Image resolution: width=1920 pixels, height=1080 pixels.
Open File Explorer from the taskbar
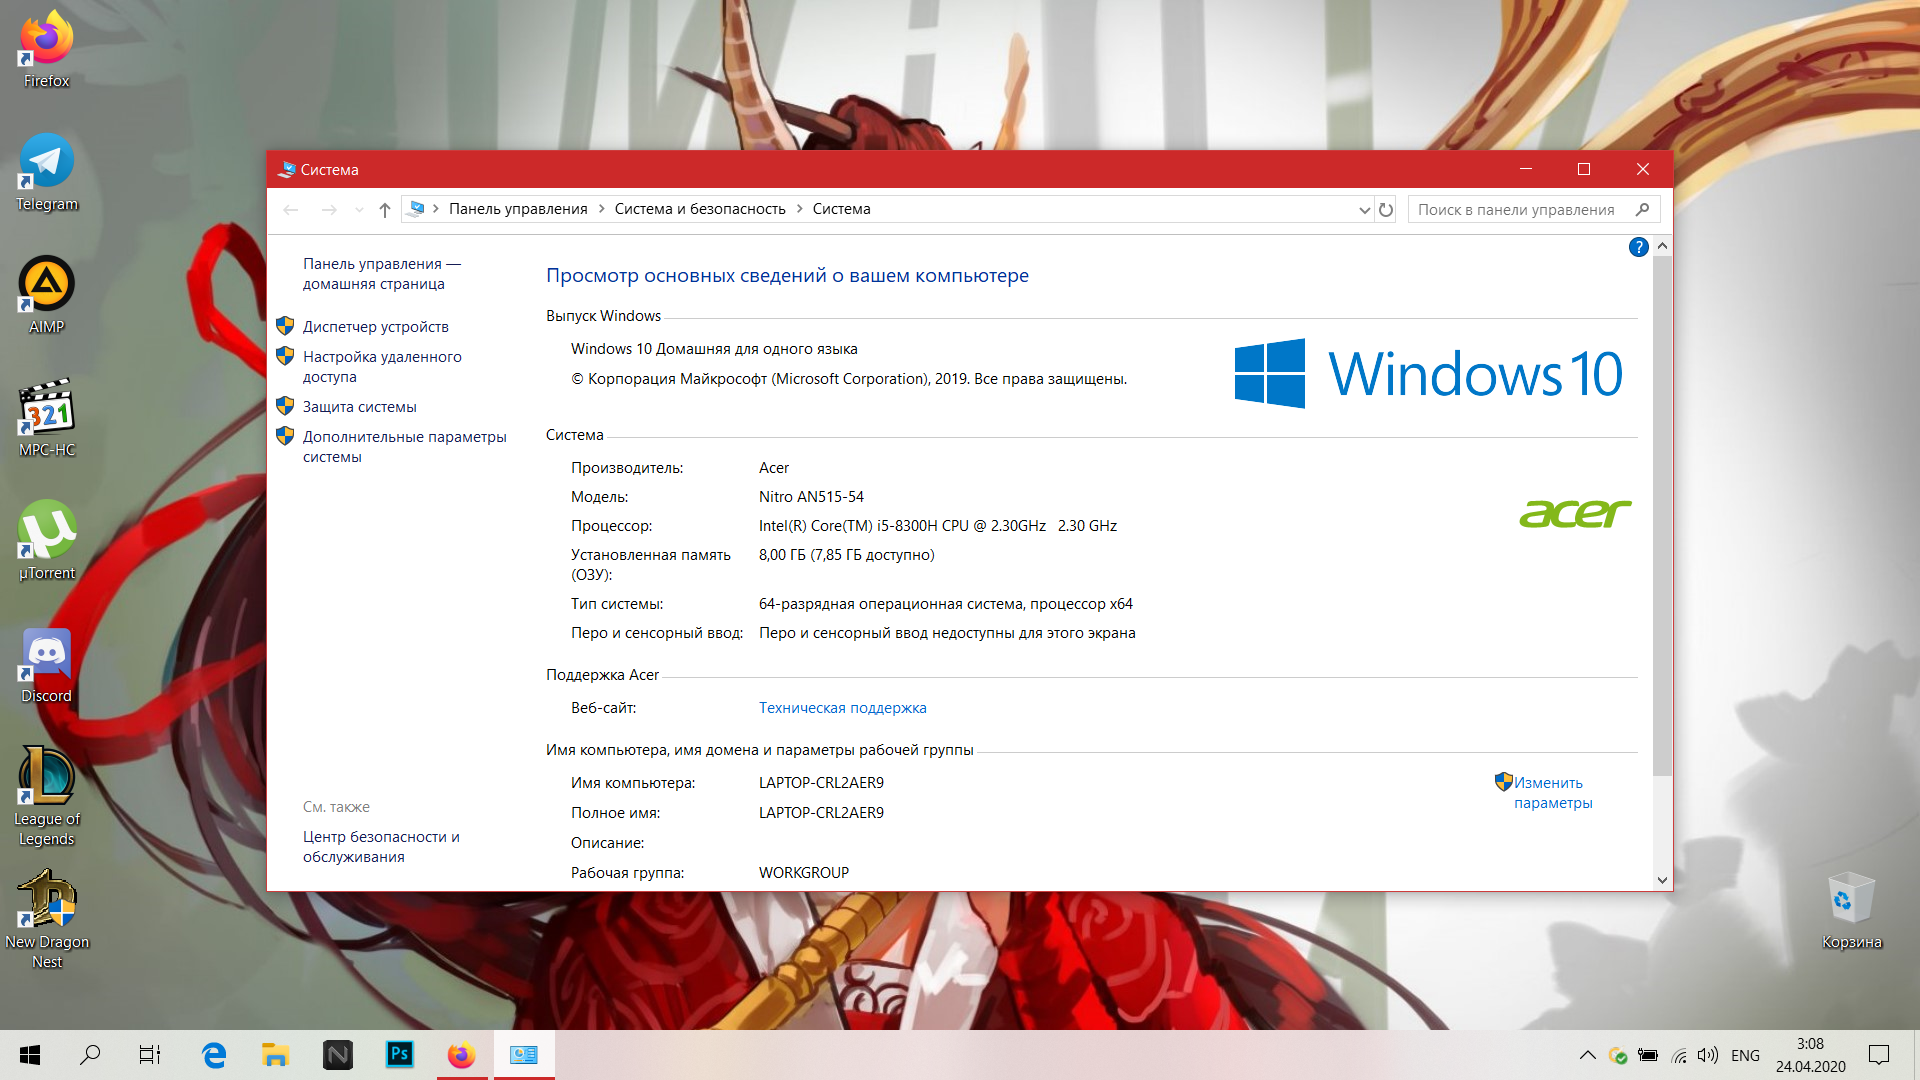pos(275,1055)
